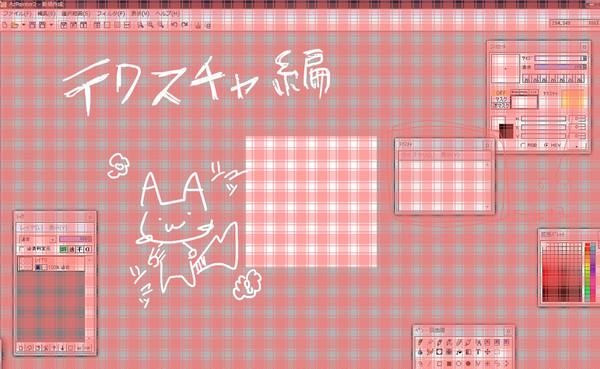Select the outlined circle shape icon
Image resolution: width=600 pixels, height=369 pixels.
click(x=459, y=363)
